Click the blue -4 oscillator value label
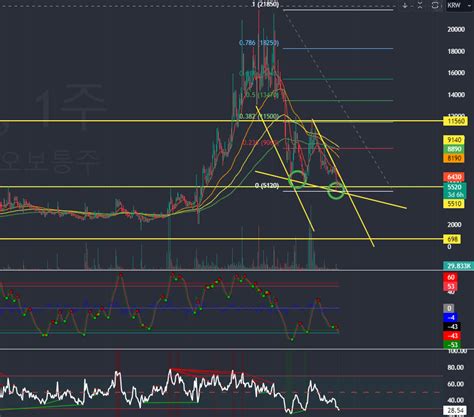 451,317
